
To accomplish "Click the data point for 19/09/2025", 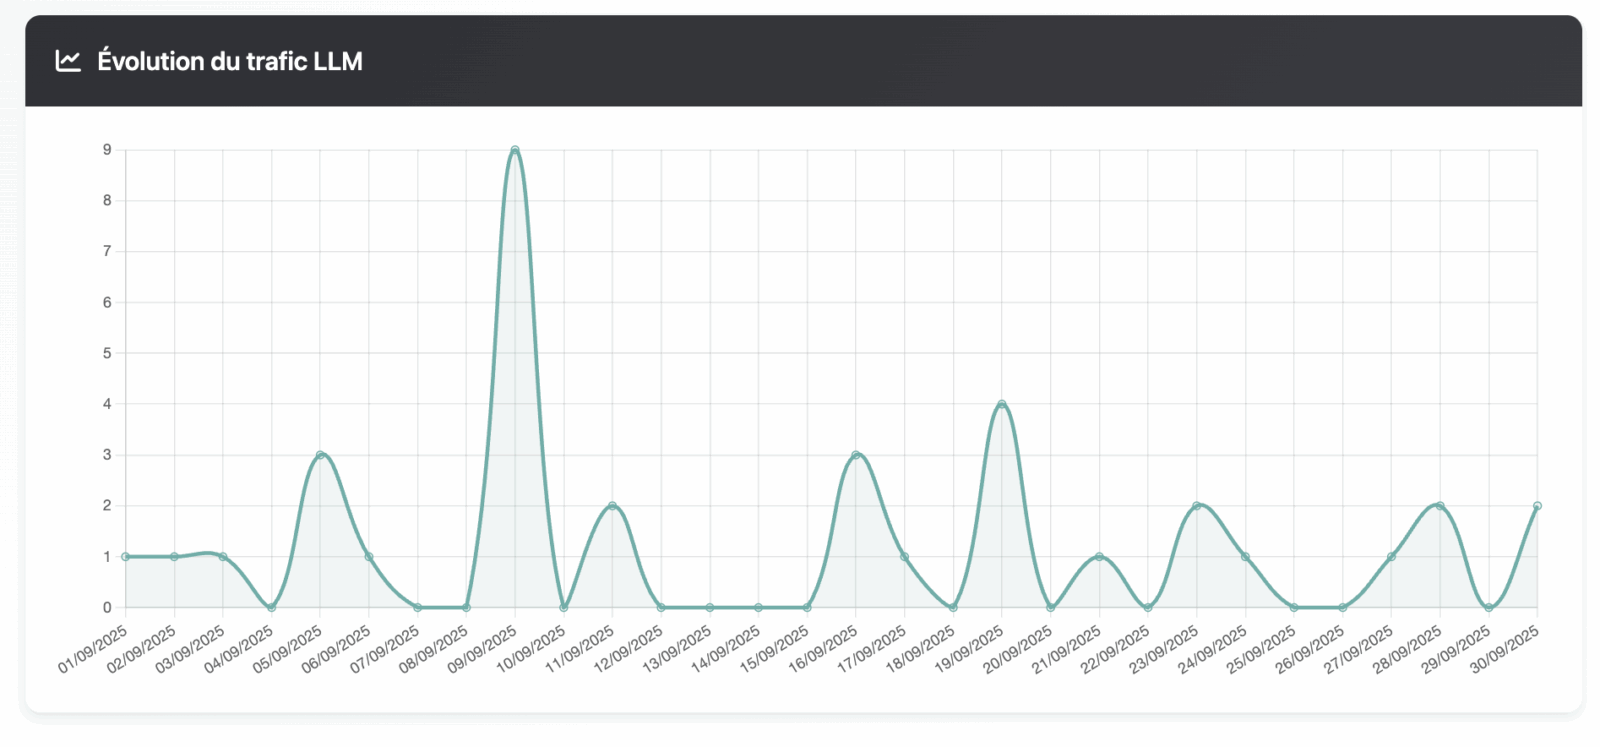I will point(1002,404).
